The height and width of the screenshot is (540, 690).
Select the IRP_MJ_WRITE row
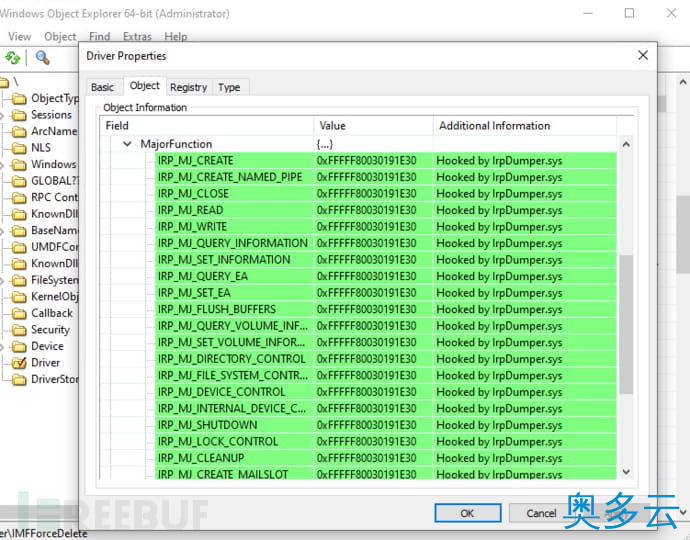(x=385, y=227)
